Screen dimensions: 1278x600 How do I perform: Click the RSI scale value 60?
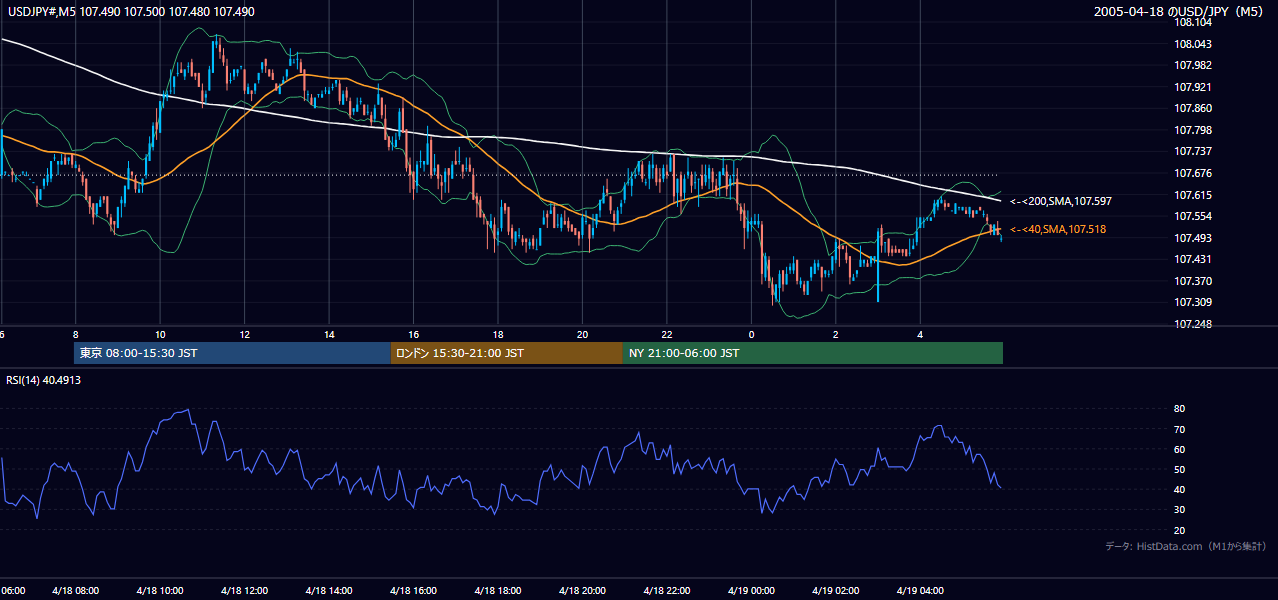[x=1180, y=449]
